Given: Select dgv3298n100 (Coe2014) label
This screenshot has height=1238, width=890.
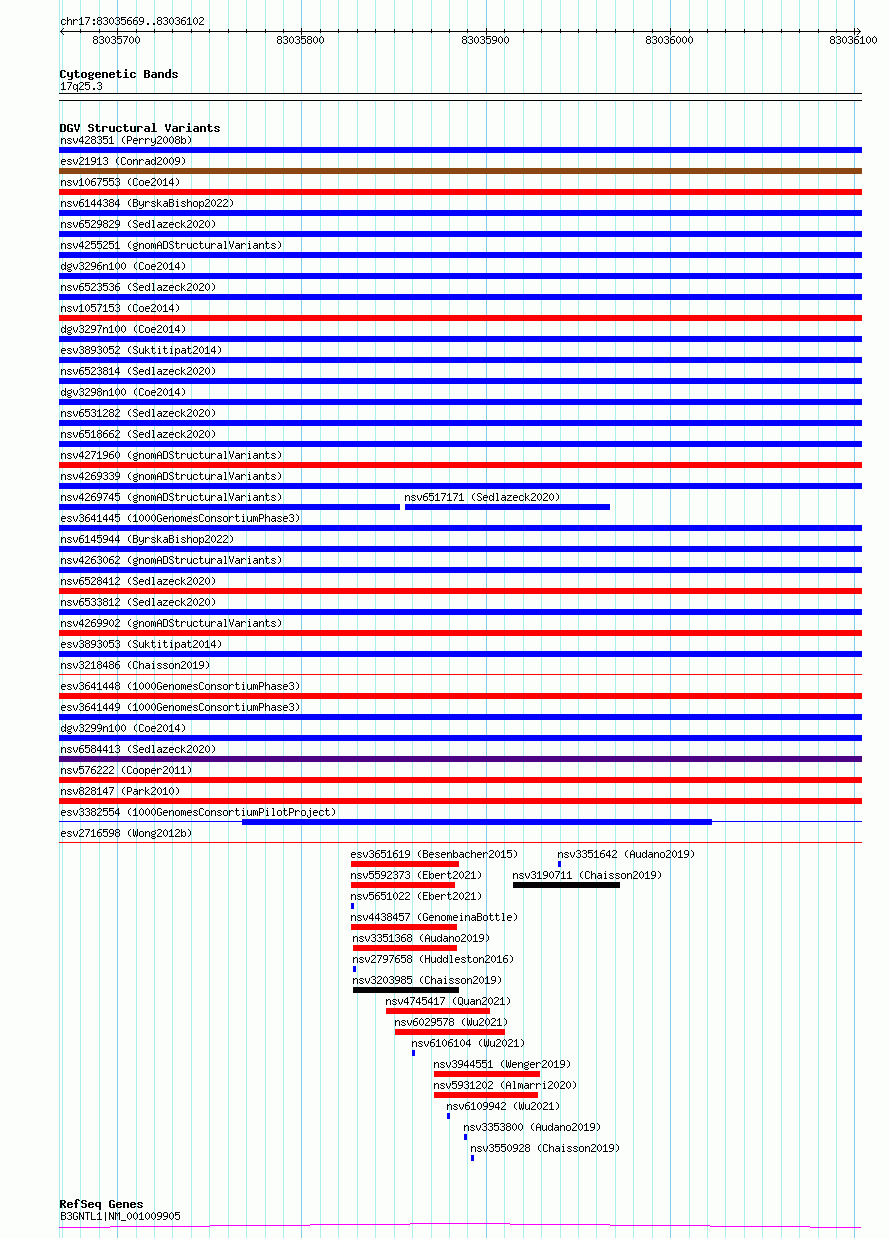Looking at the screenshot, I should click(x=123, y=392).
